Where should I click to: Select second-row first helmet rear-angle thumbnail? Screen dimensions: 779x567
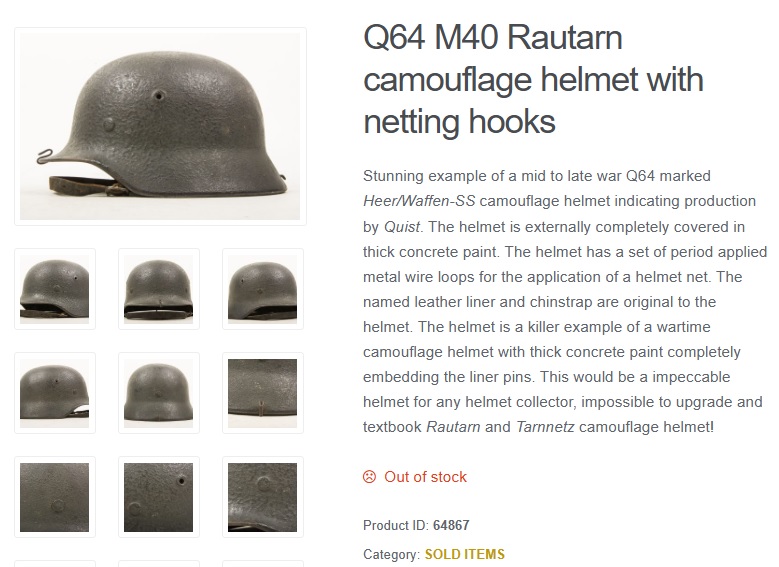55,393
